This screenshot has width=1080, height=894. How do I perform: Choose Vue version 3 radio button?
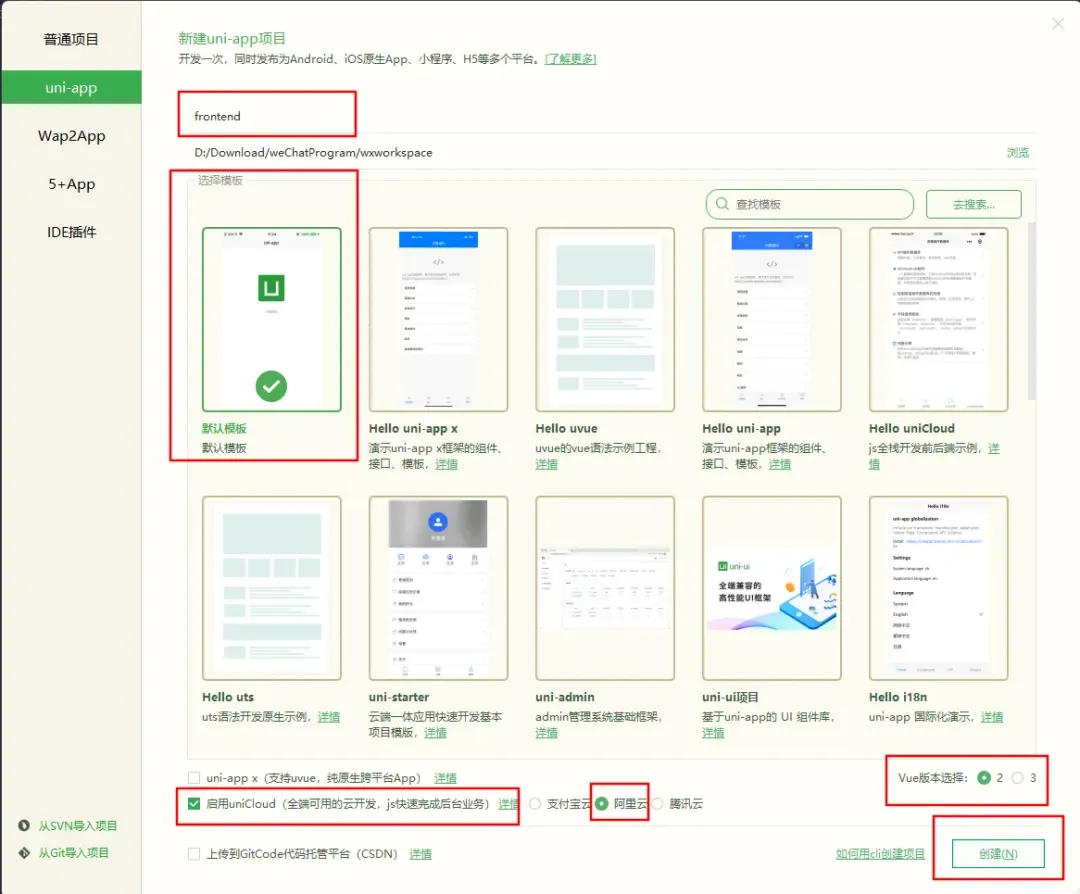(x=1017, y=778)
